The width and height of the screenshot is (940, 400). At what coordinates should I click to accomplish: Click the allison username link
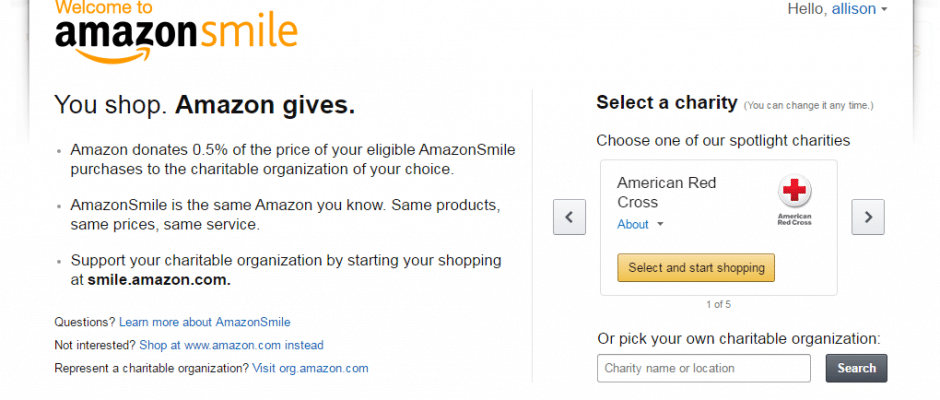coord(854,9)
